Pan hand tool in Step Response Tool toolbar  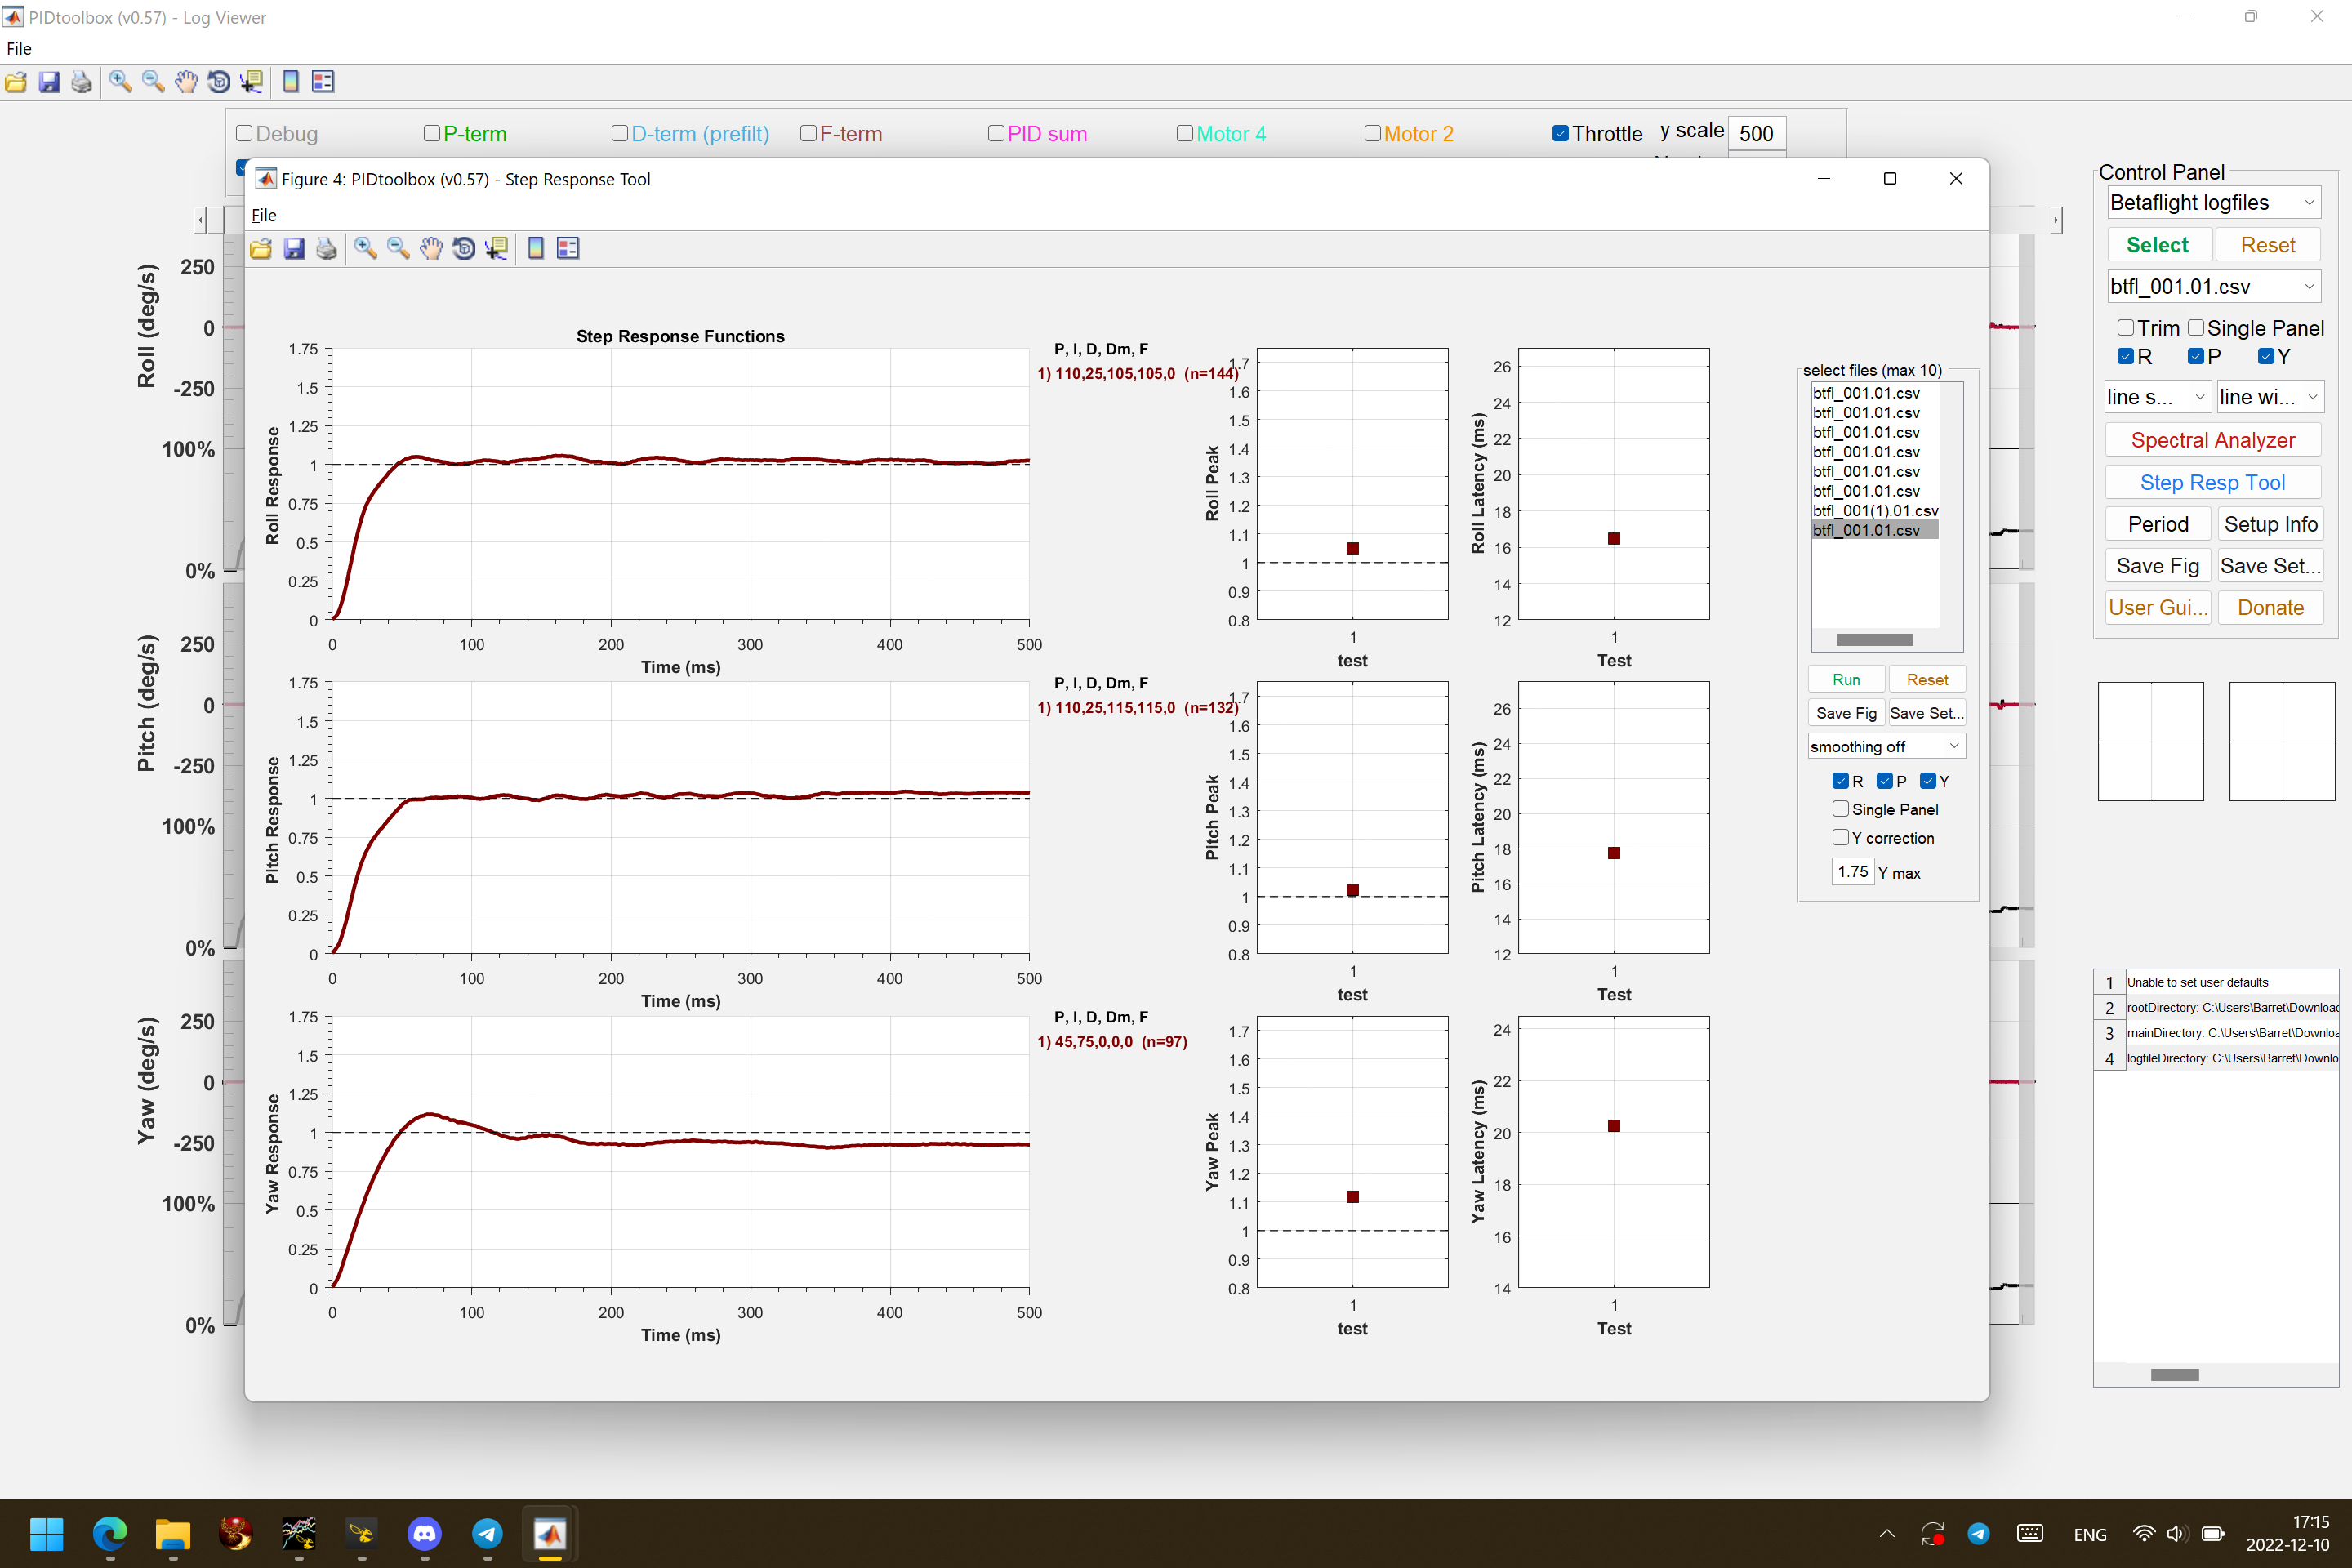click(431, 248)
